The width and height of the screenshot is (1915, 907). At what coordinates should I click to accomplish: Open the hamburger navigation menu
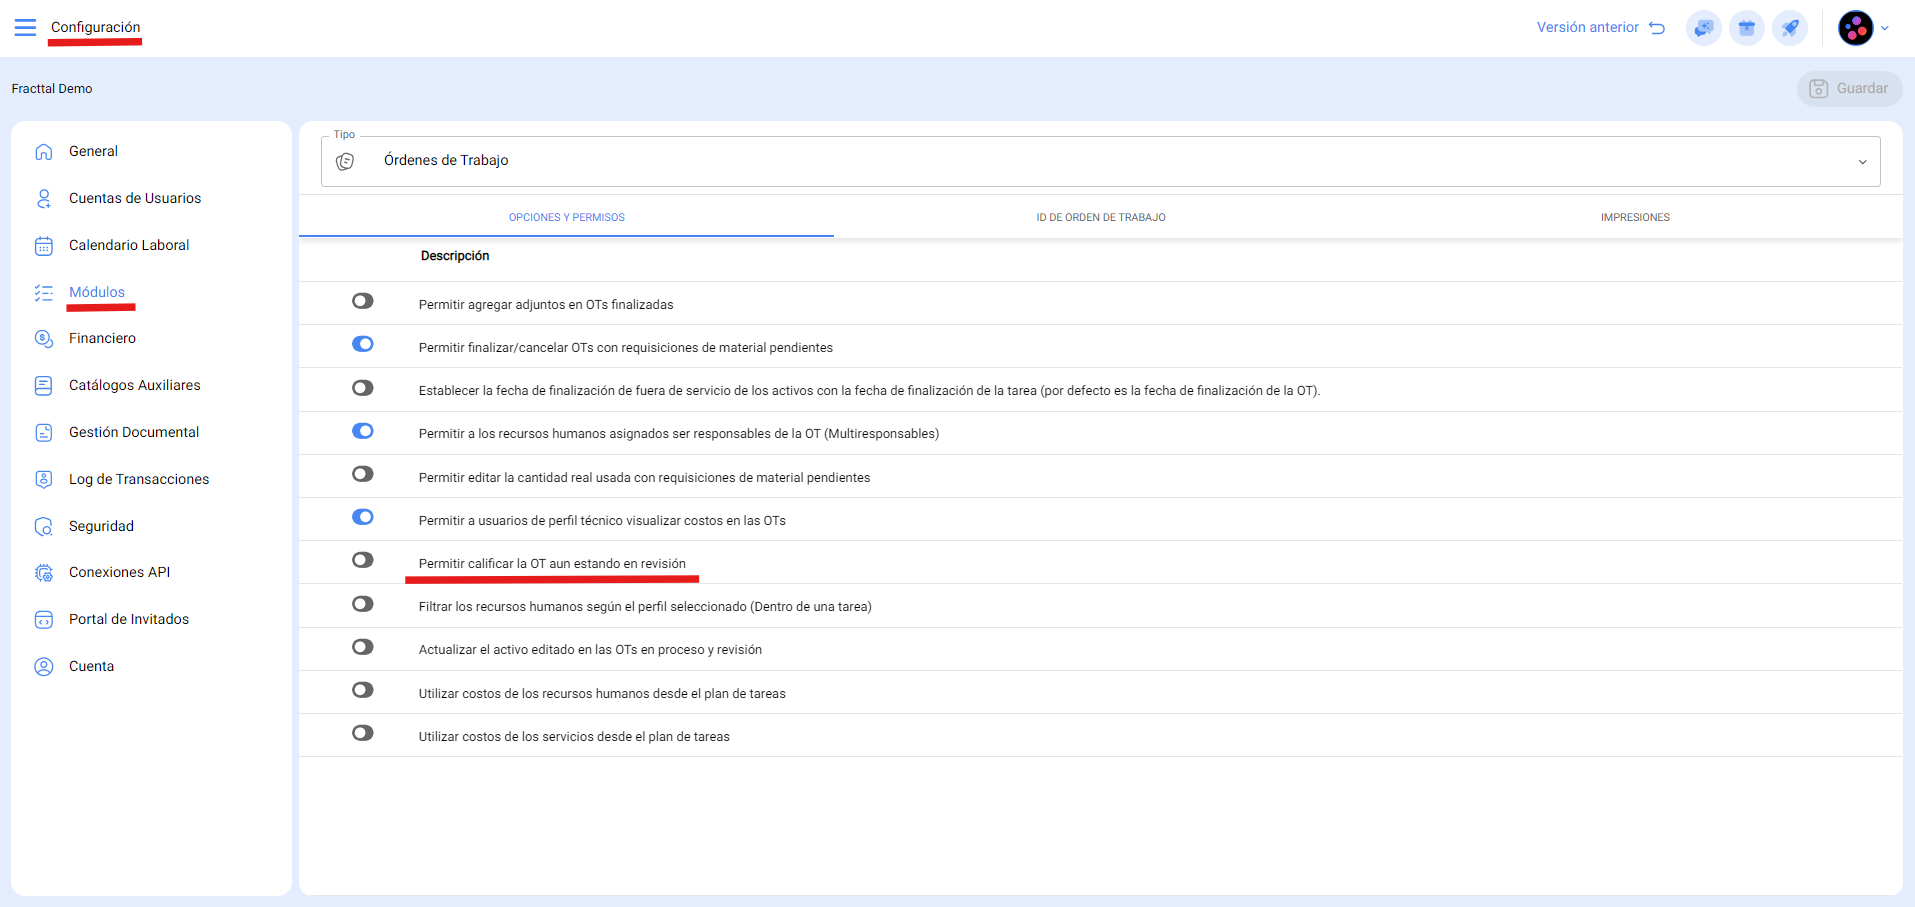(25, 27)
